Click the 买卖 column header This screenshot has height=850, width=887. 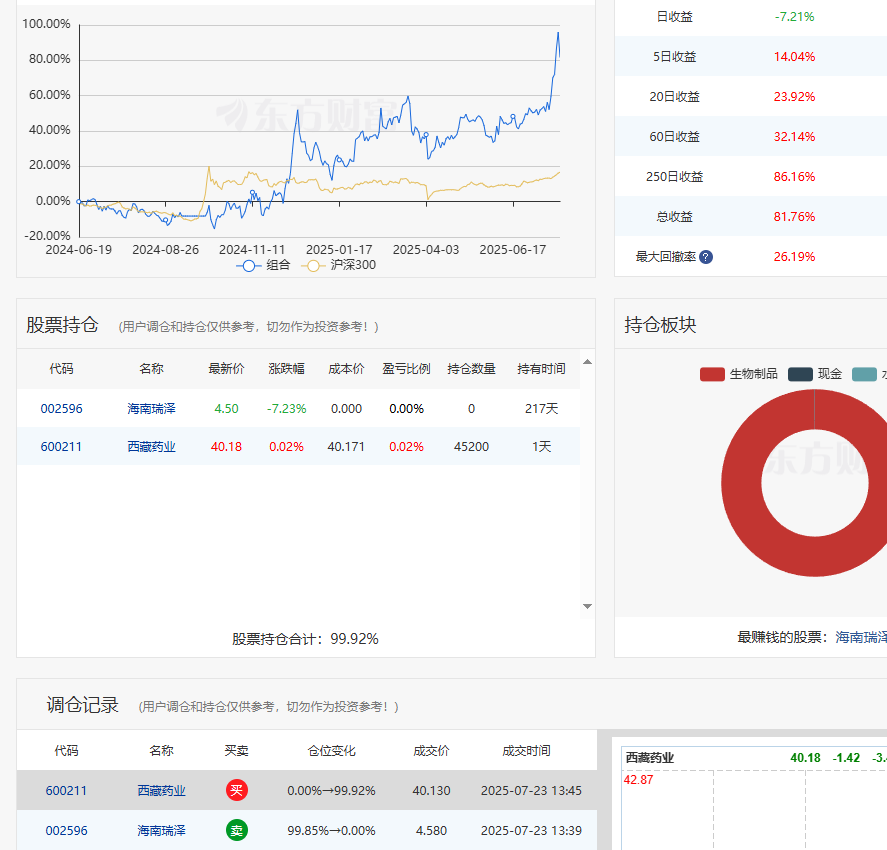(x=236, y=750)
